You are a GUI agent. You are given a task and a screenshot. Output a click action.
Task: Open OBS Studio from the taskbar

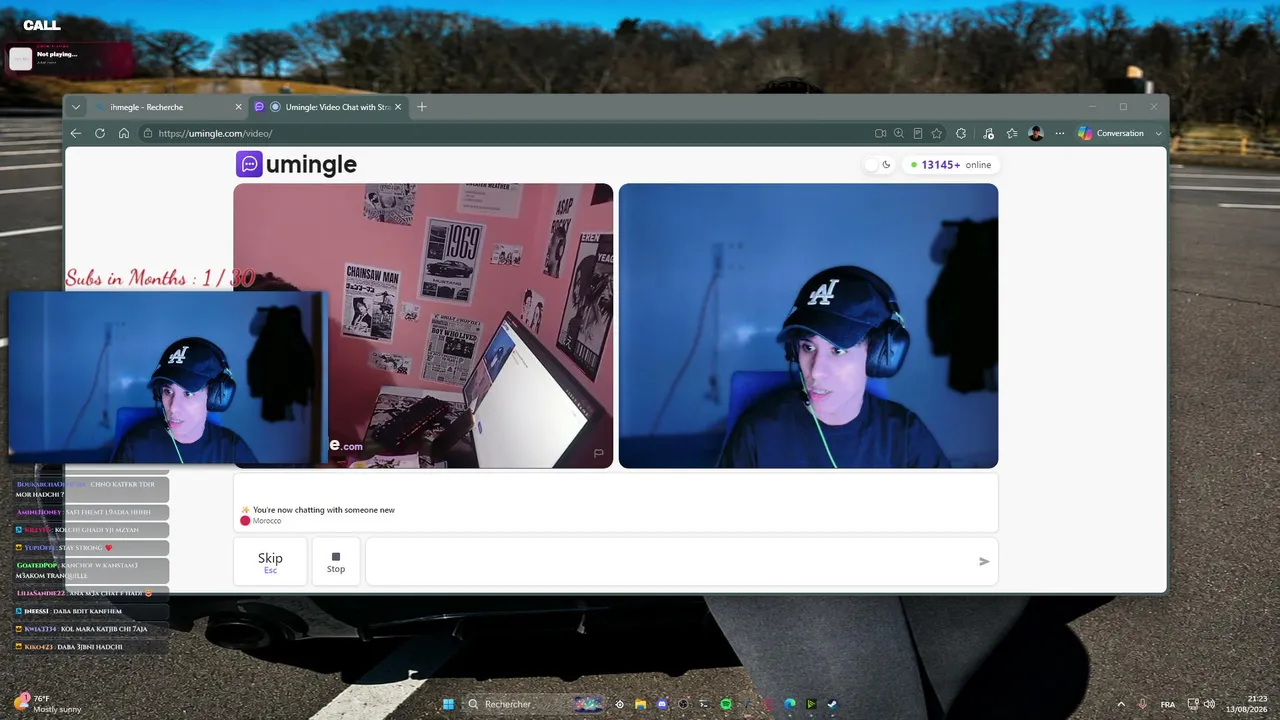coord(683,704)
